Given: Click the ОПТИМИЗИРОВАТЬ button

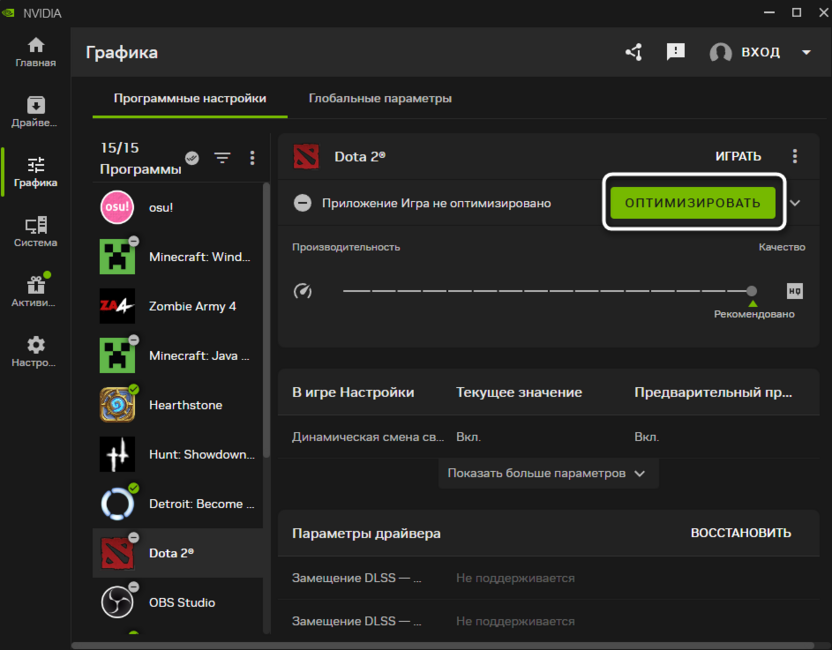Looking at the screenshot, I should coord(692,203).
